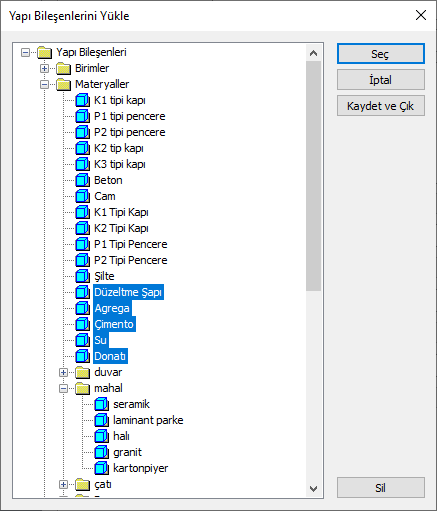437x511 pixels.
Task: Click the cube icon next to granit
Action: (101, 452)
